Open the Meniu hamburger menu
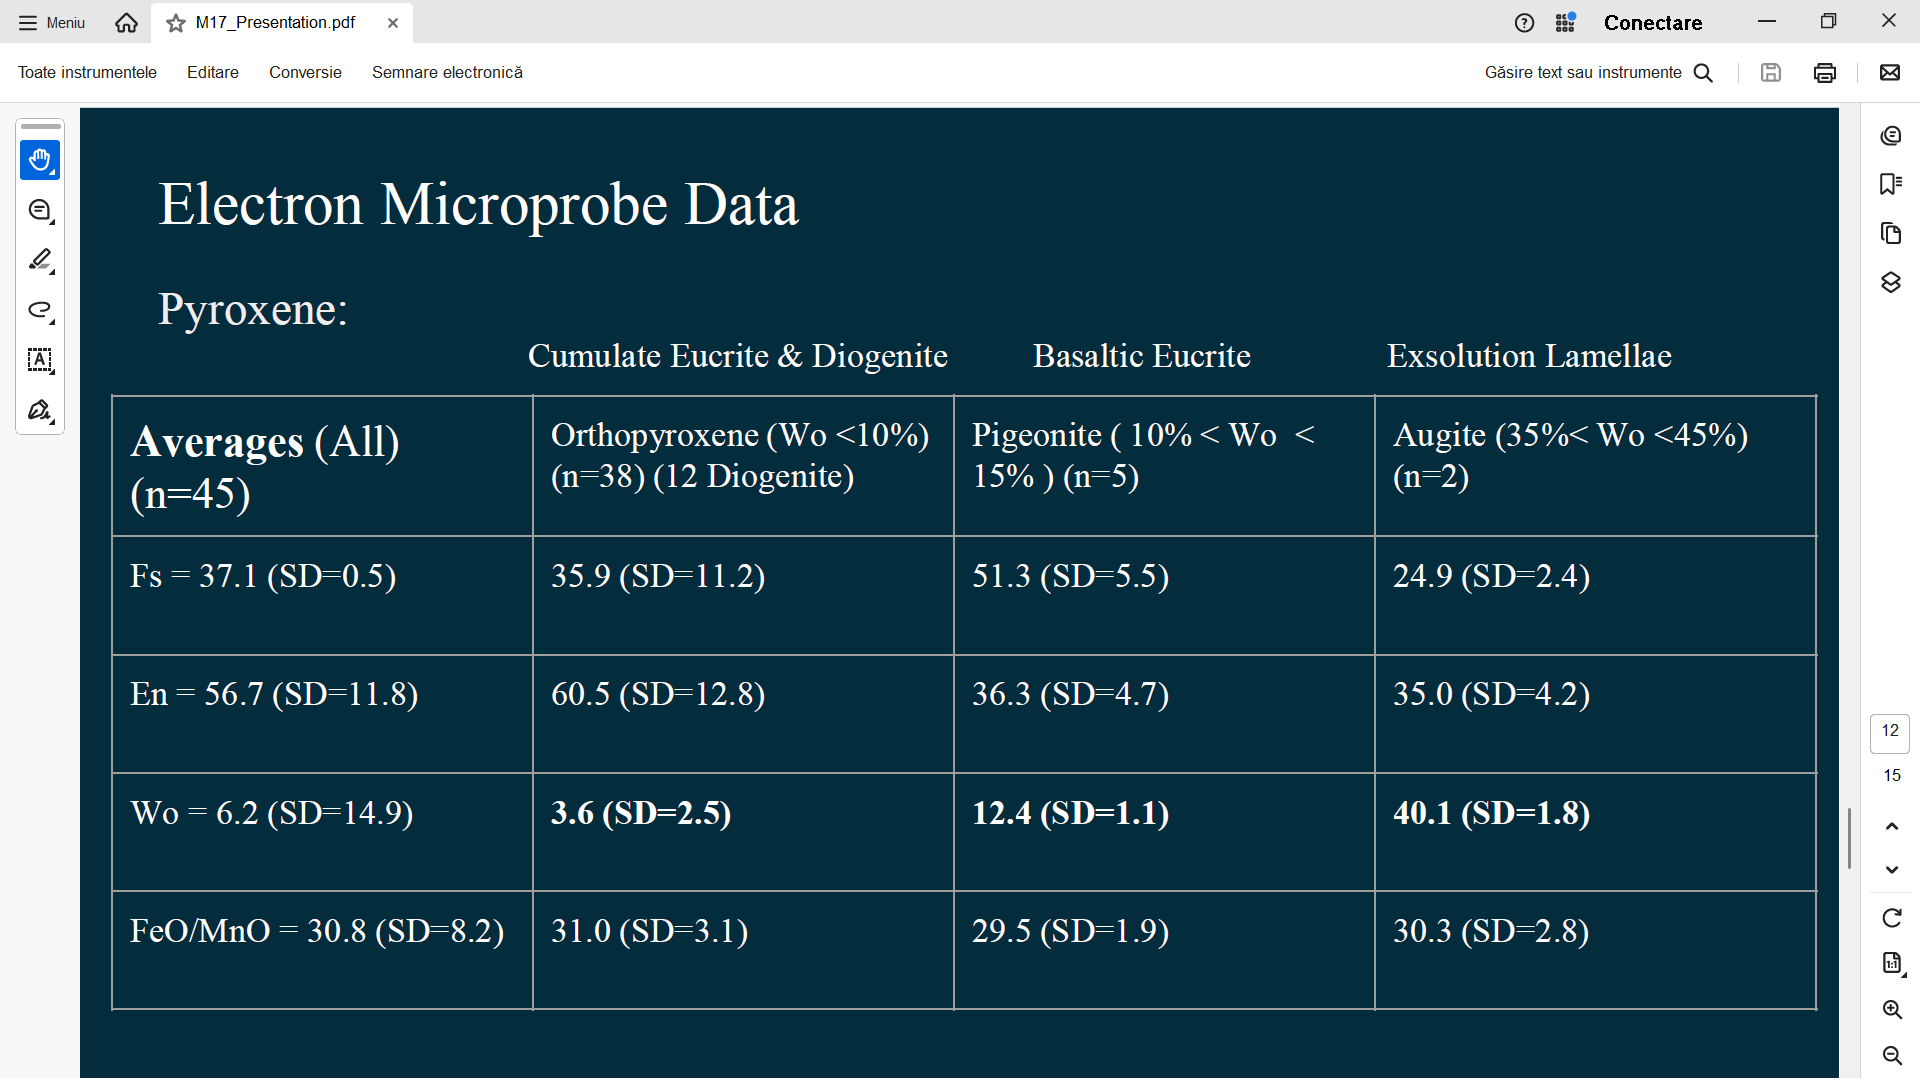This screenshot has width=1920, height=1080. [x=52, y=22]
